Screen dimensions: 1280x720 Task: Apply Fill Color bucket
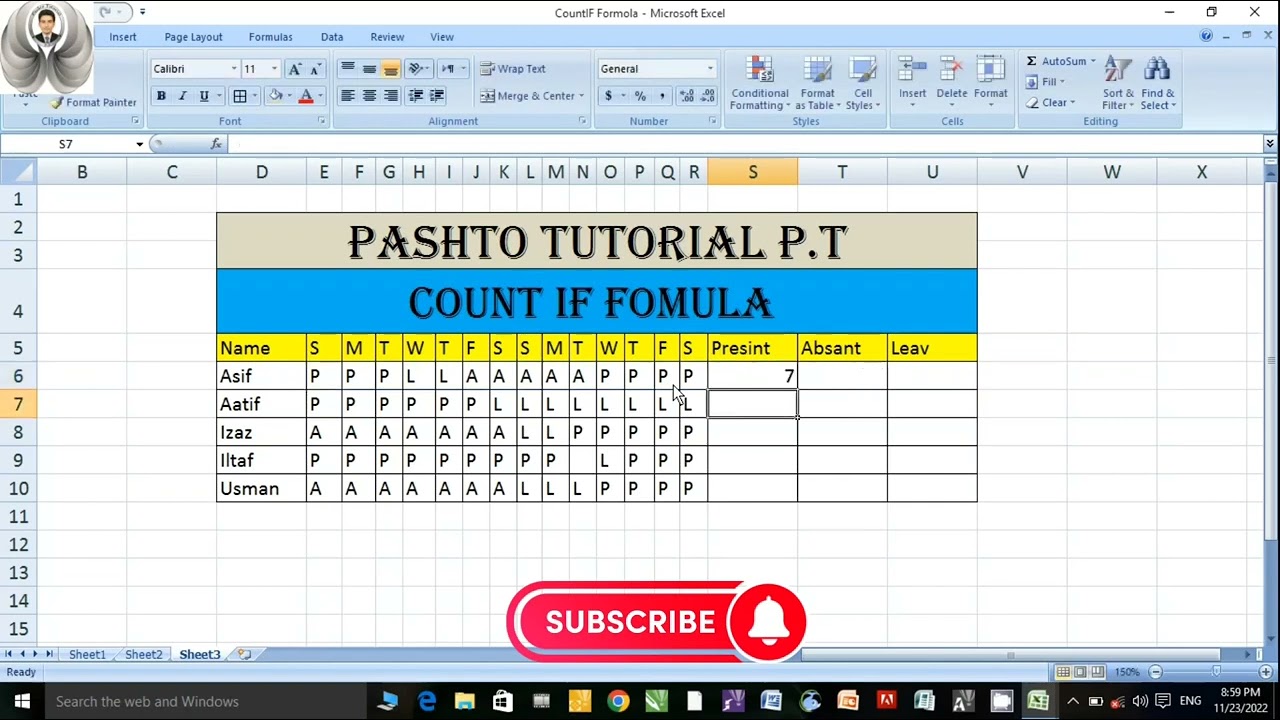276,96
